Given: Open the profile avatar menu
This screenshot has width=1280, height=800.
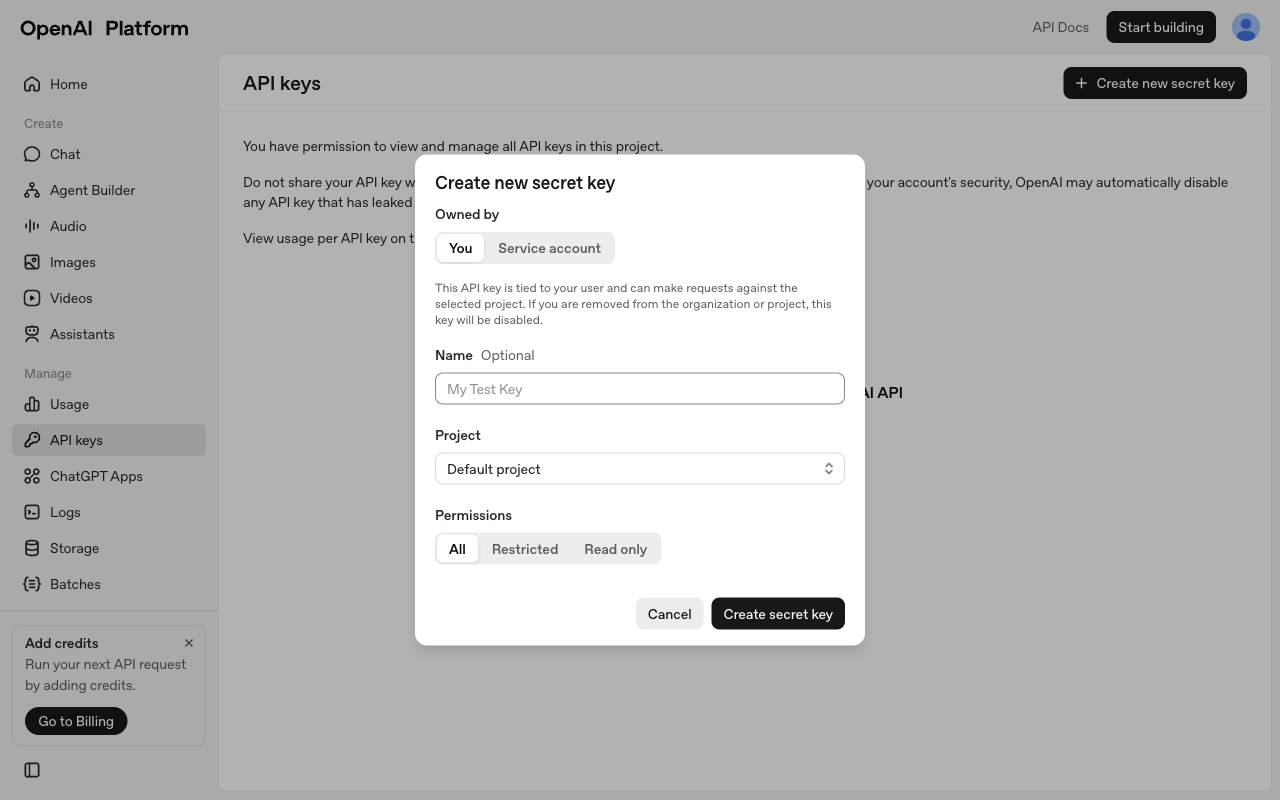Looking at the screenshot, I should [1245, 27].
